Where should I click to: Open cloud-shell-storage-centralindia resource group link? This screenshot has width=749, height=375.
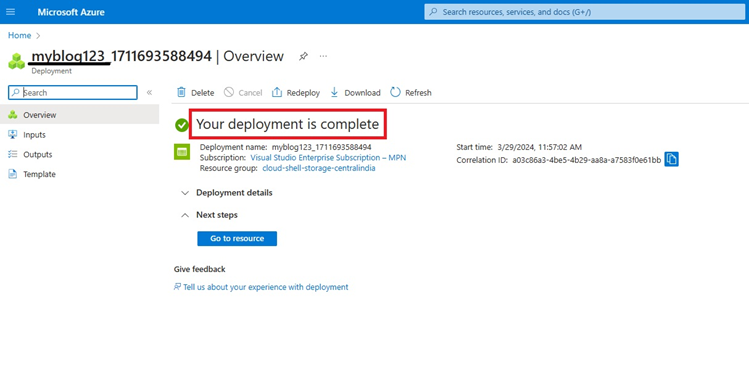[x=319, y=168]
